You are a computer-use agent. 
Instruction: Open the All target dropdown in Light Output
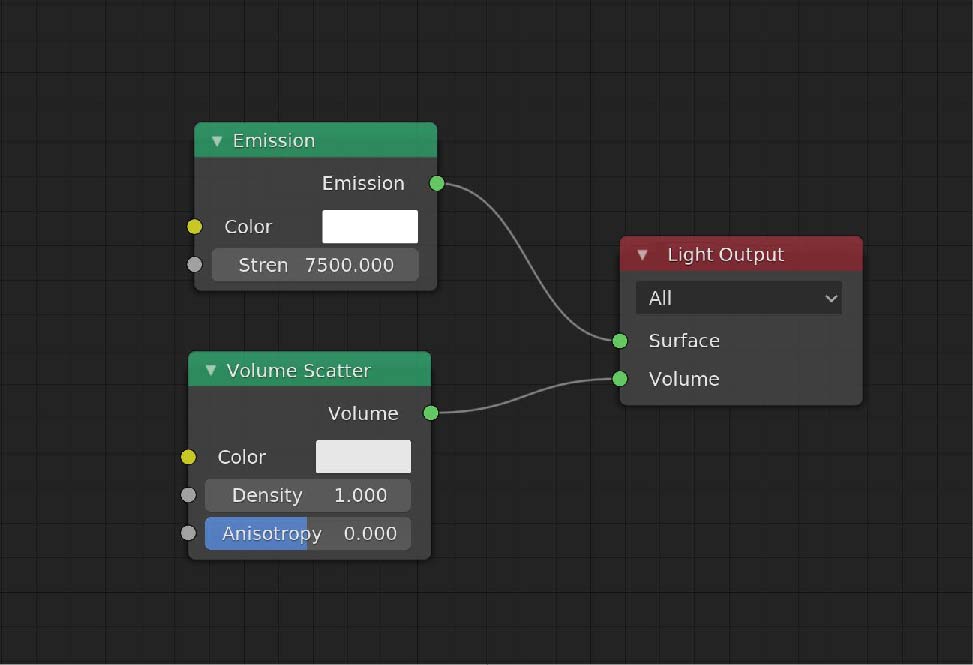[x=738, y=298]
